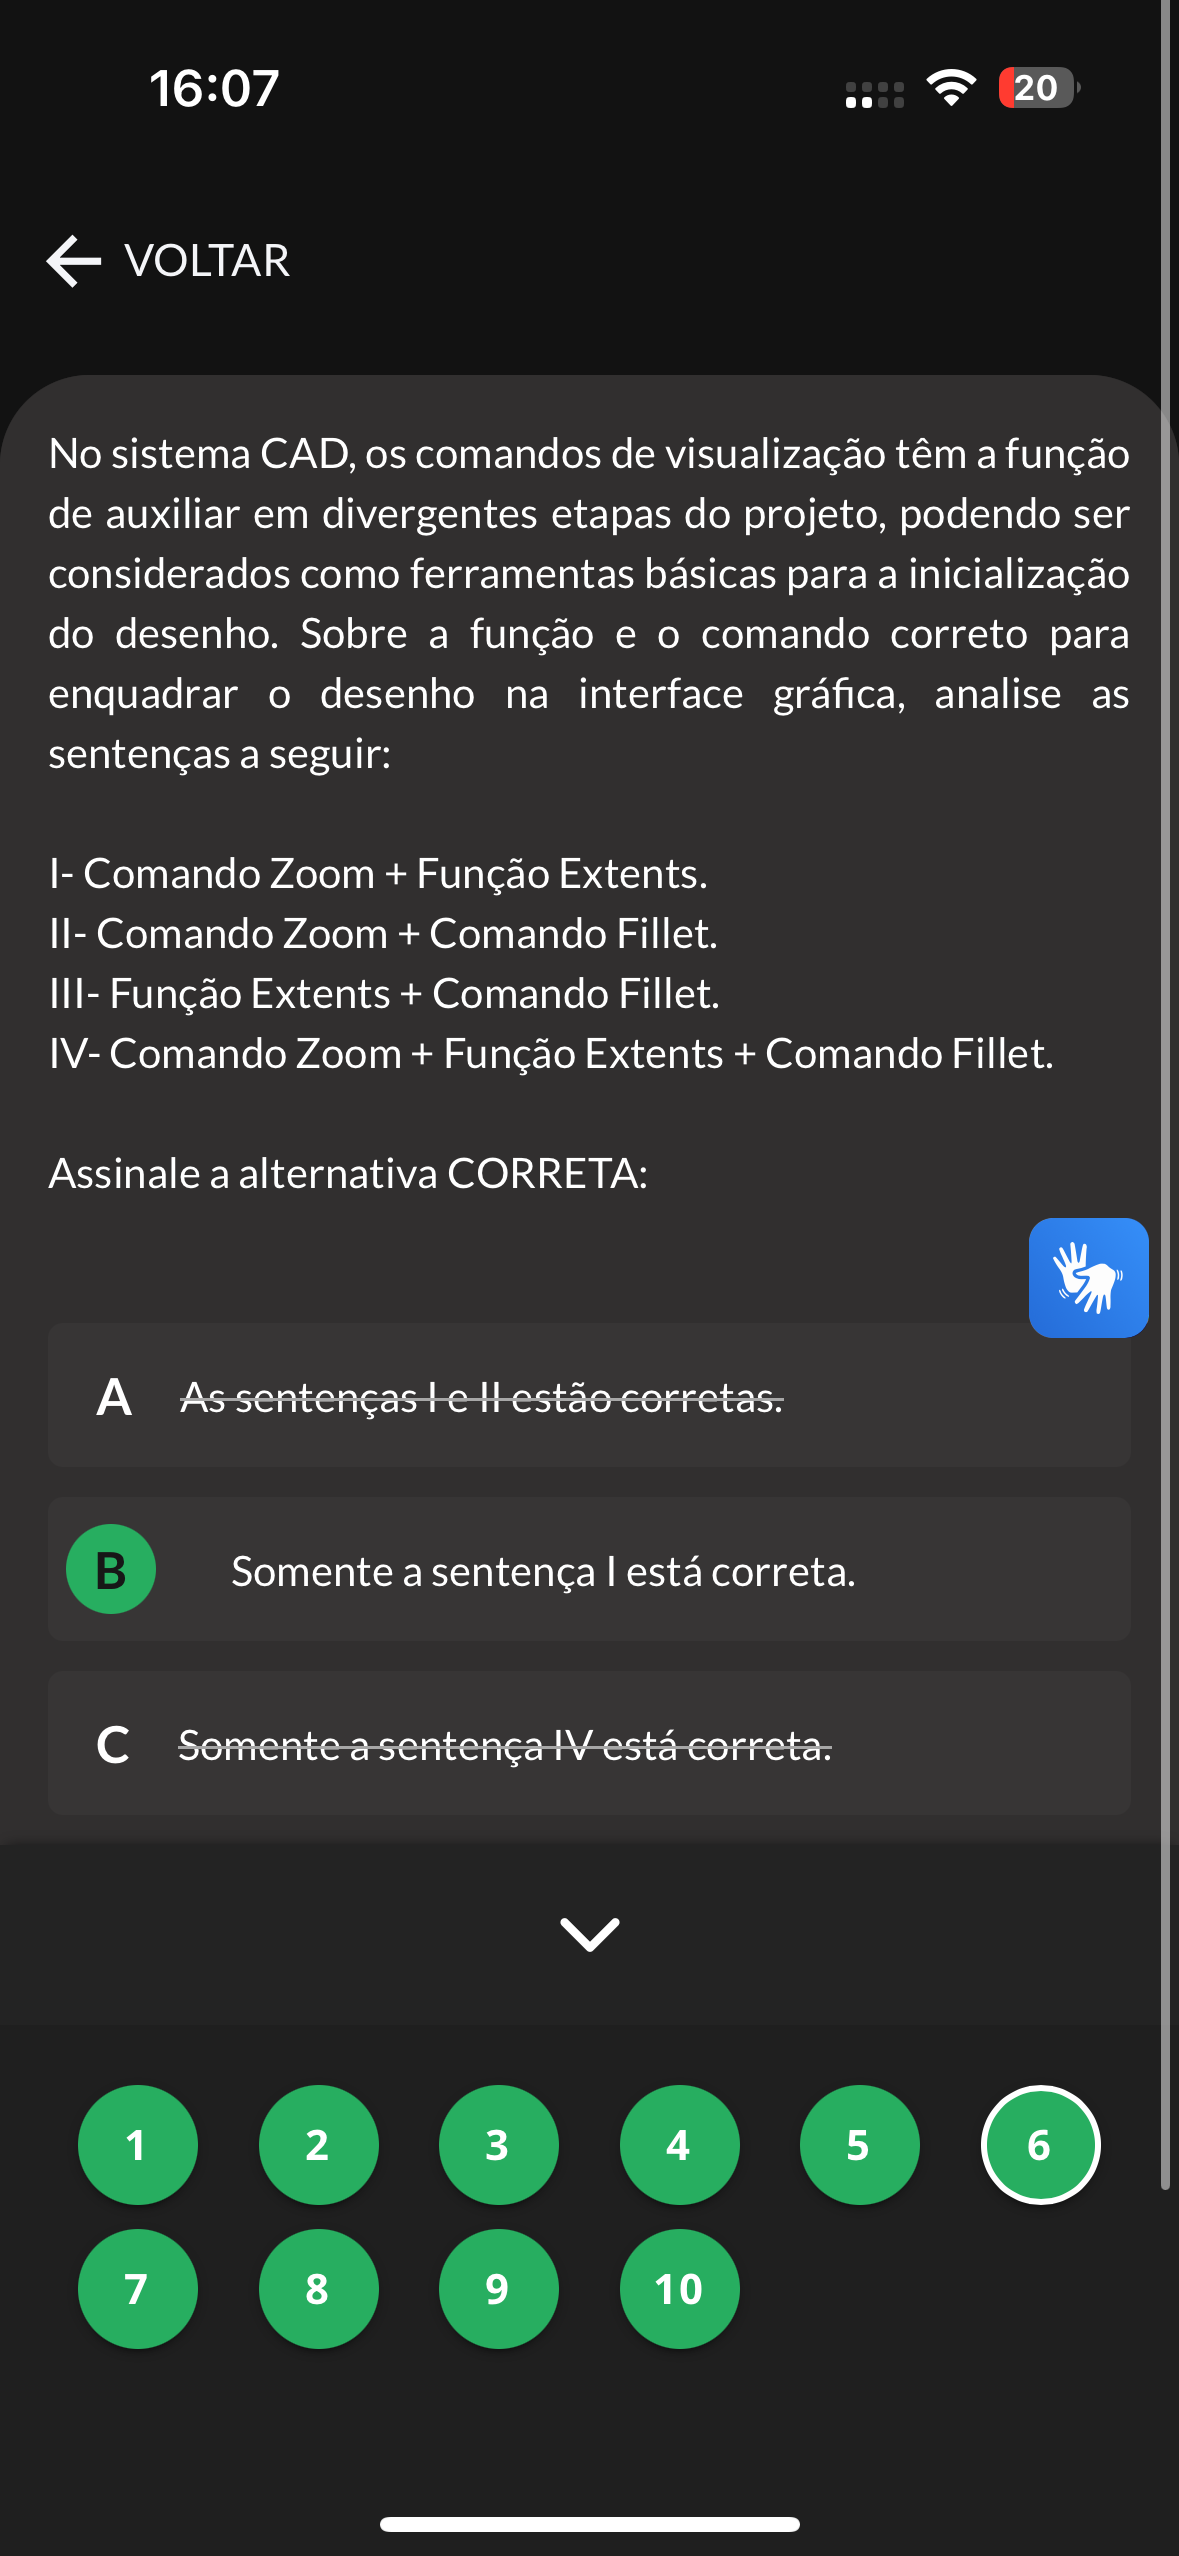
Task: Tap the Wi-Fi status icon
Action: coord(951,88)
